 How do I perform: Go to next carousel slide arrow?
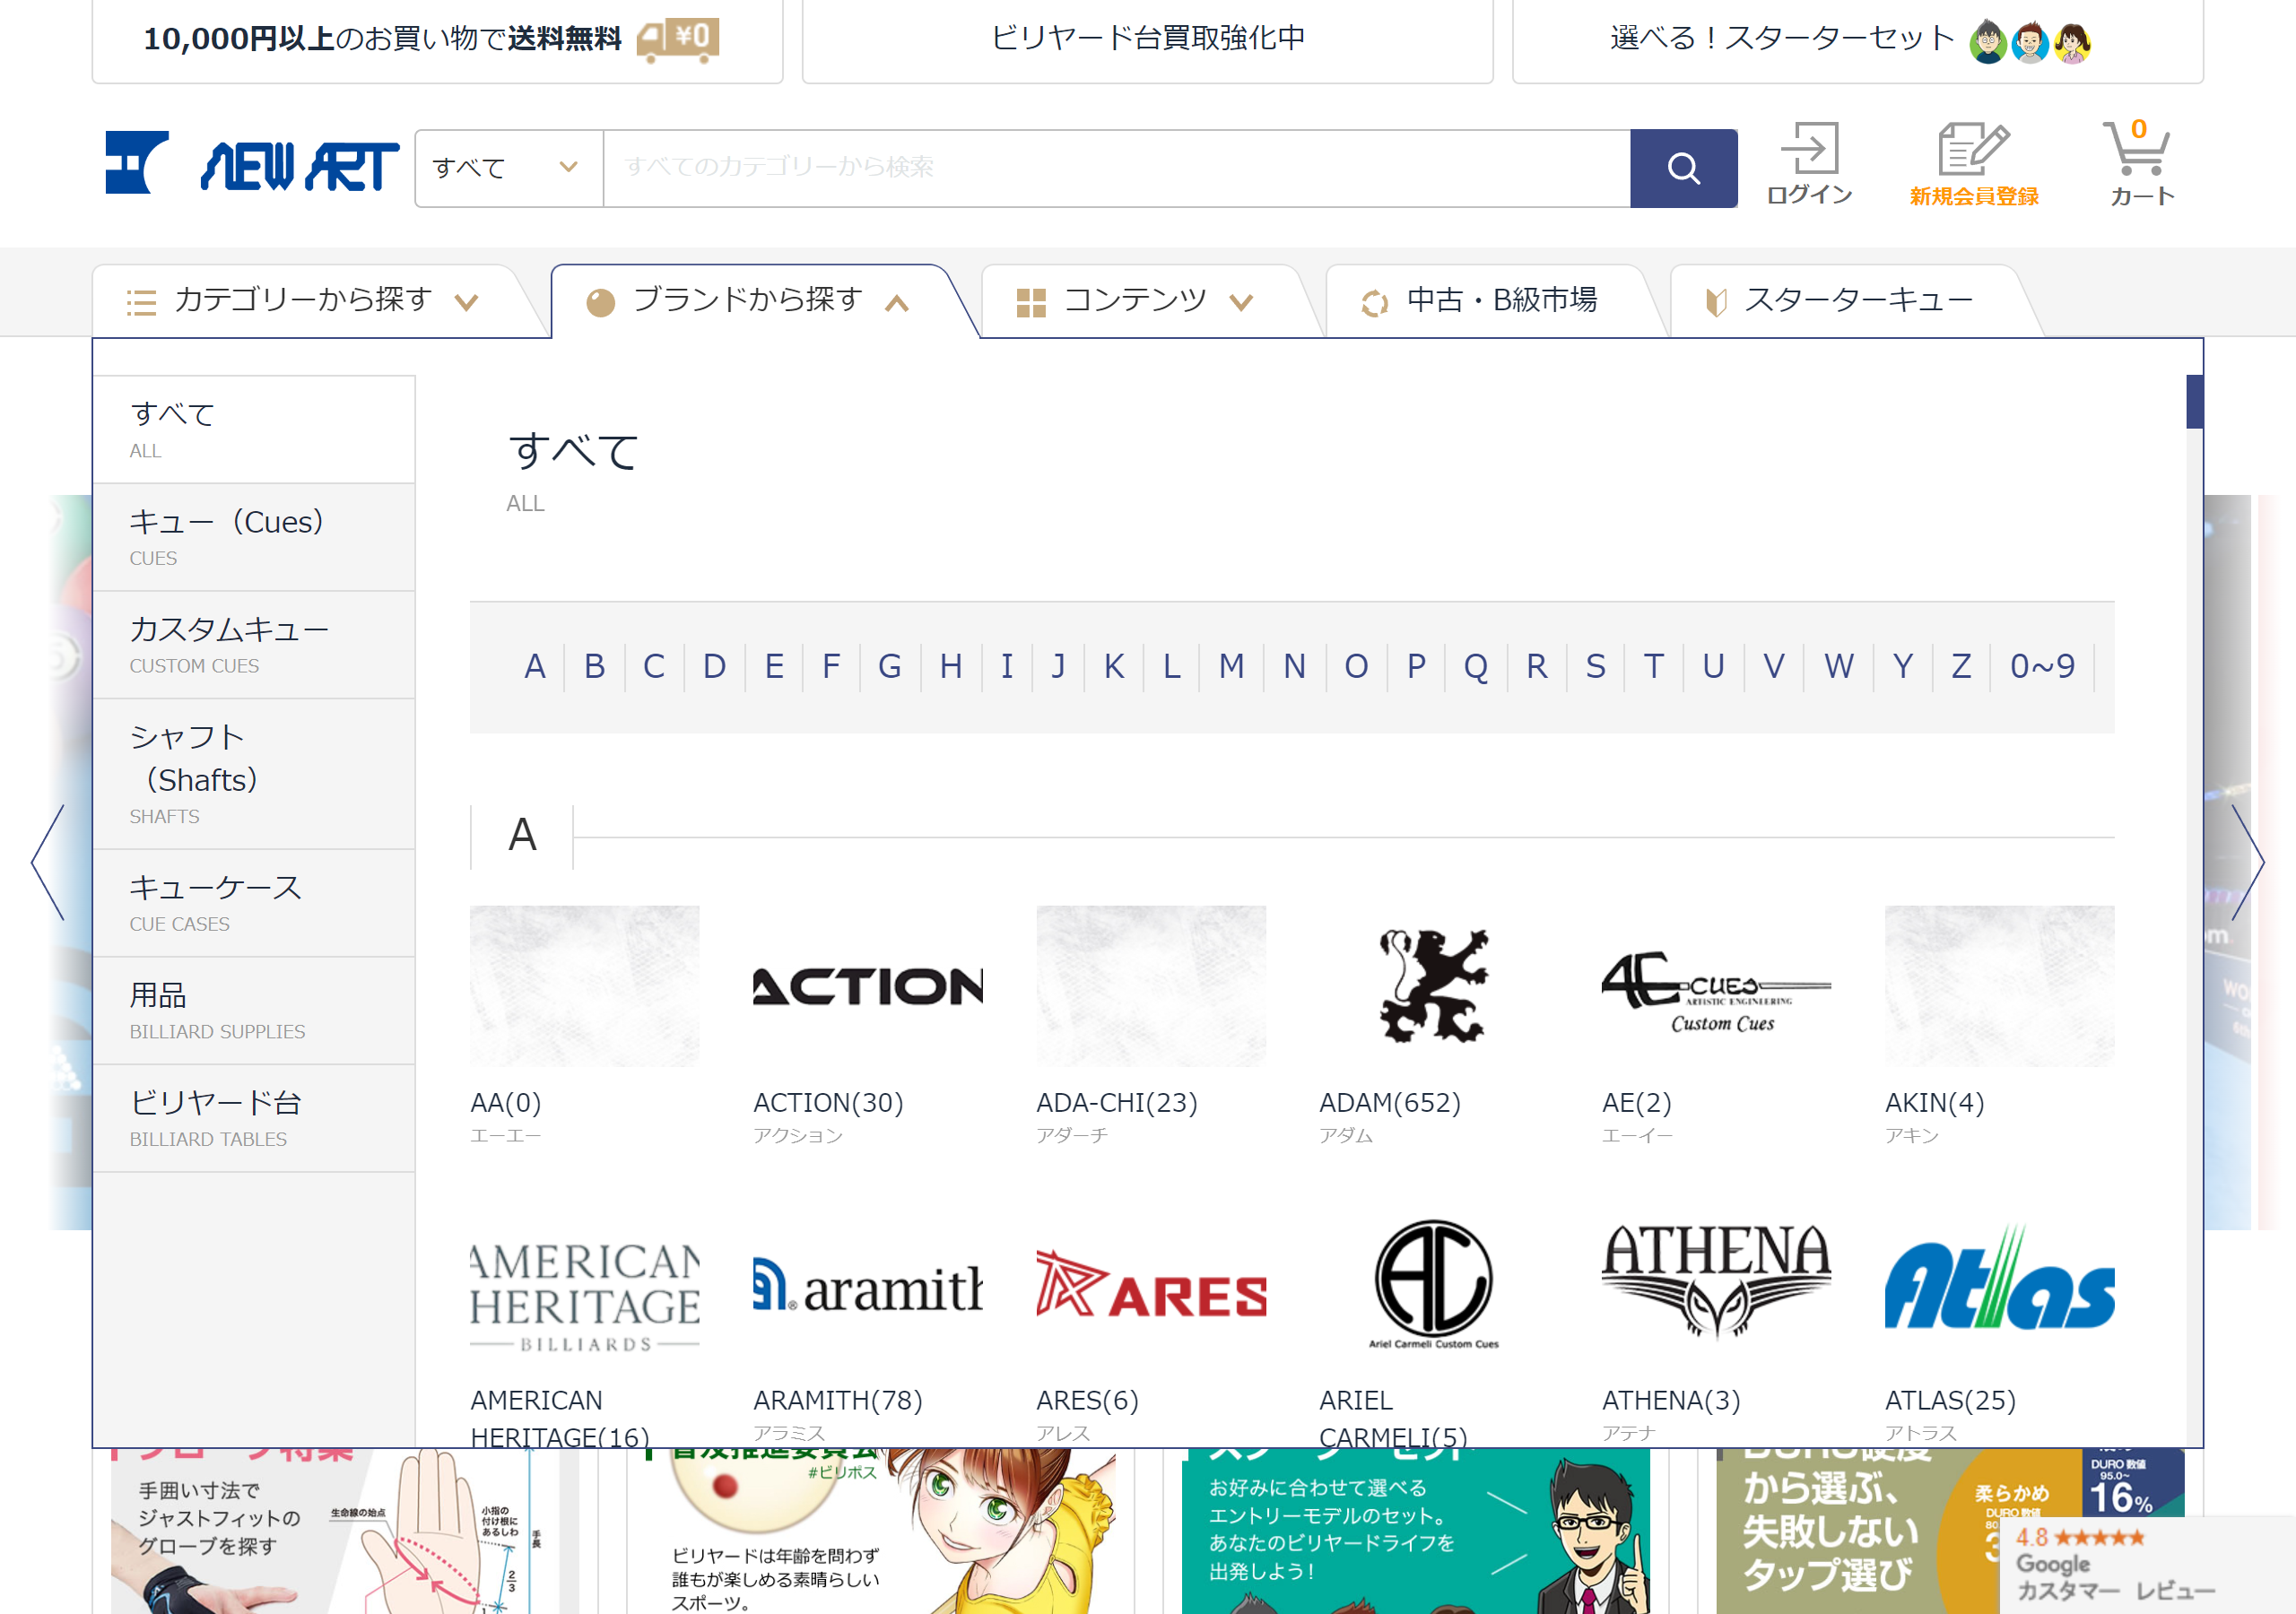pyautogui.click(x=2248, y=862)
